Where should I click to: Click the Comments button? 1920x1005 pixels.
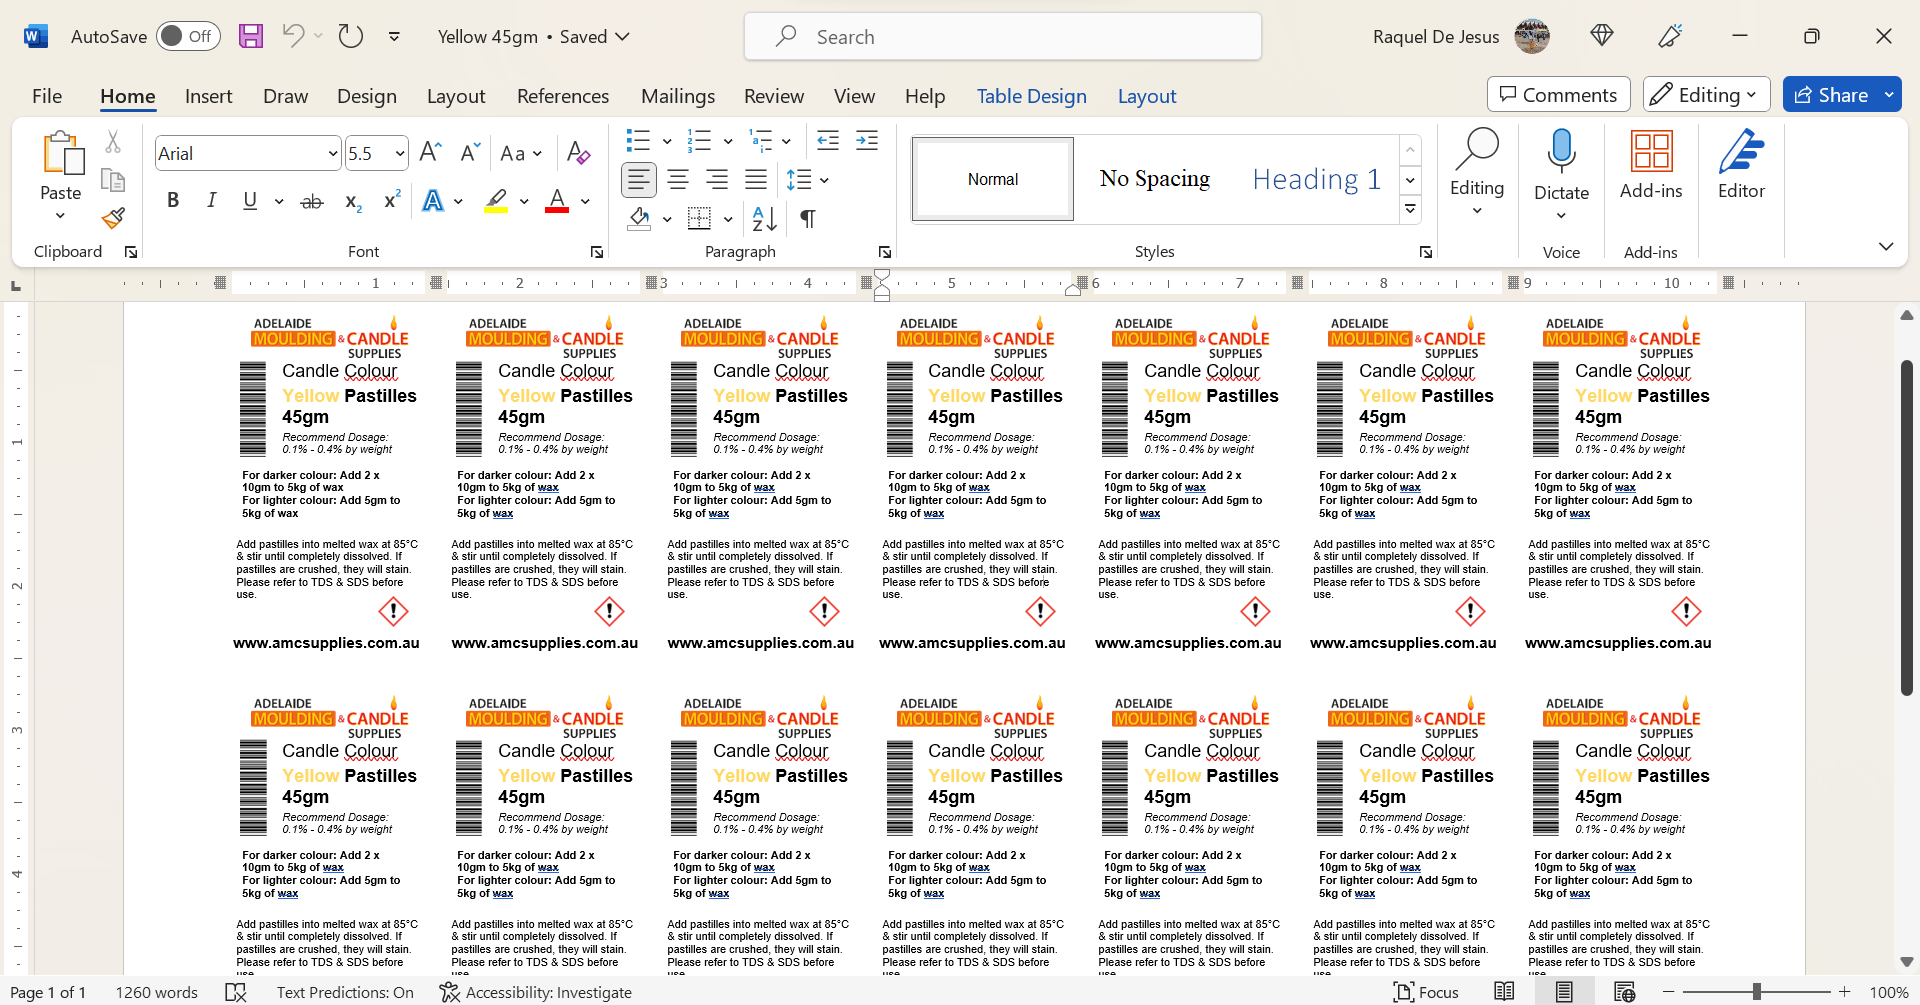(1558, 95)
